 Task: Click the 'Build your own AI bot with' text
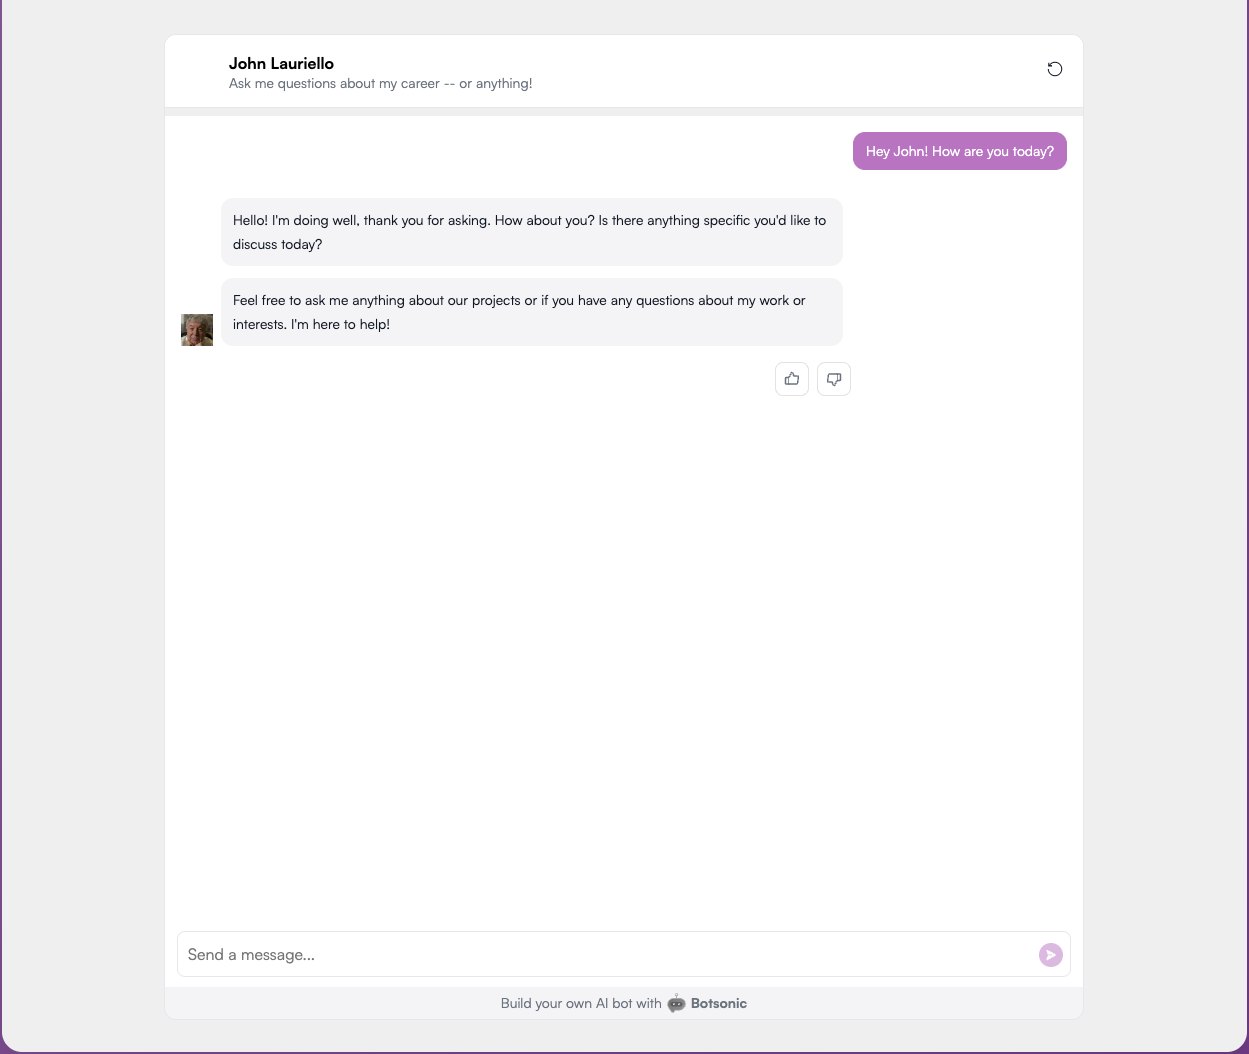pyautogui.click(x=581, y=1003)
